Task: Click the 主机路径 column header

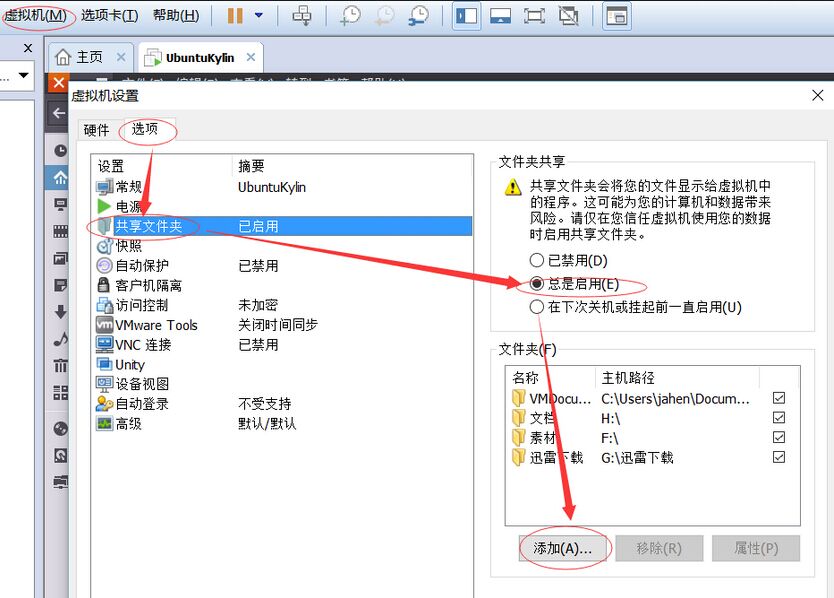Action: [677, 378]
